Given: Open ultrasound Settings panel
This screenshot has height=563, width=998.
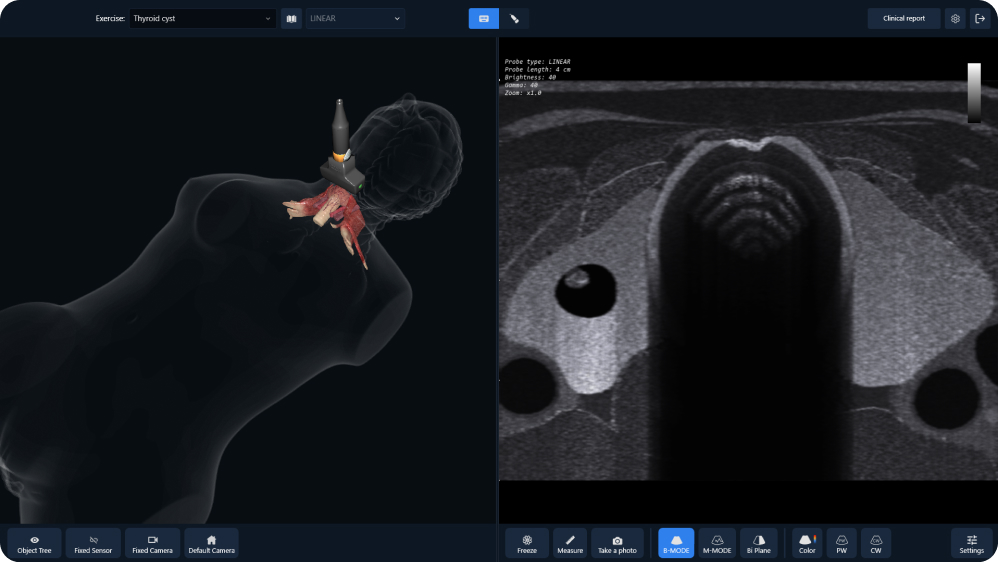Looking at the screenshot, I should click(x=971, y=543).
